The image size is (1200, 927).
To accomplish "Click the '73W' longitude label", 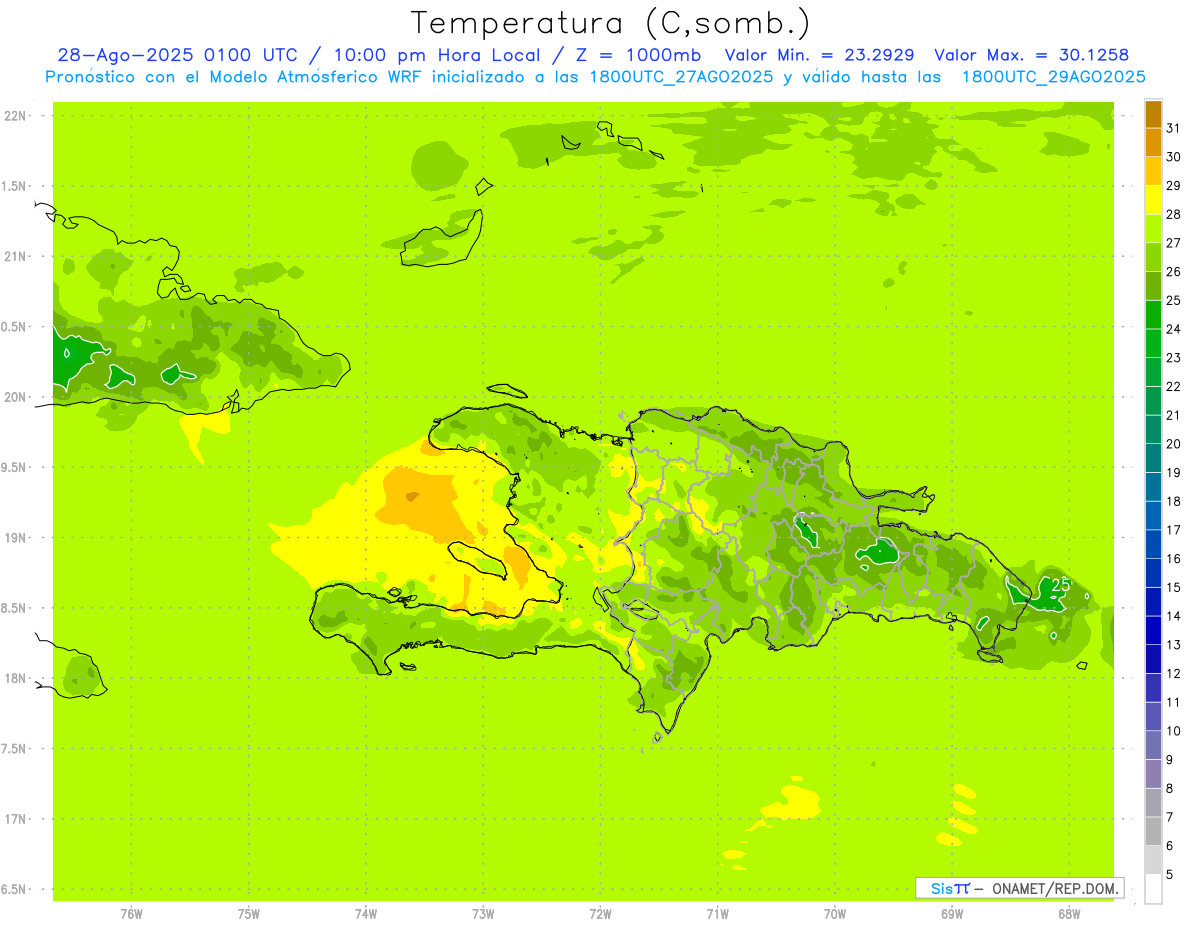I will coord(483,914).
